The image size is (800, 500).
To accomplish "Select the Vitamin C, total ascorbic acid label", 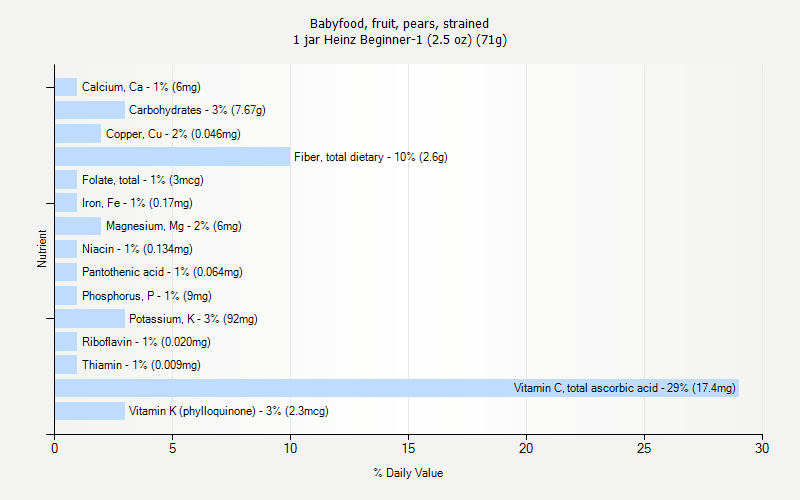I will 624,388.
